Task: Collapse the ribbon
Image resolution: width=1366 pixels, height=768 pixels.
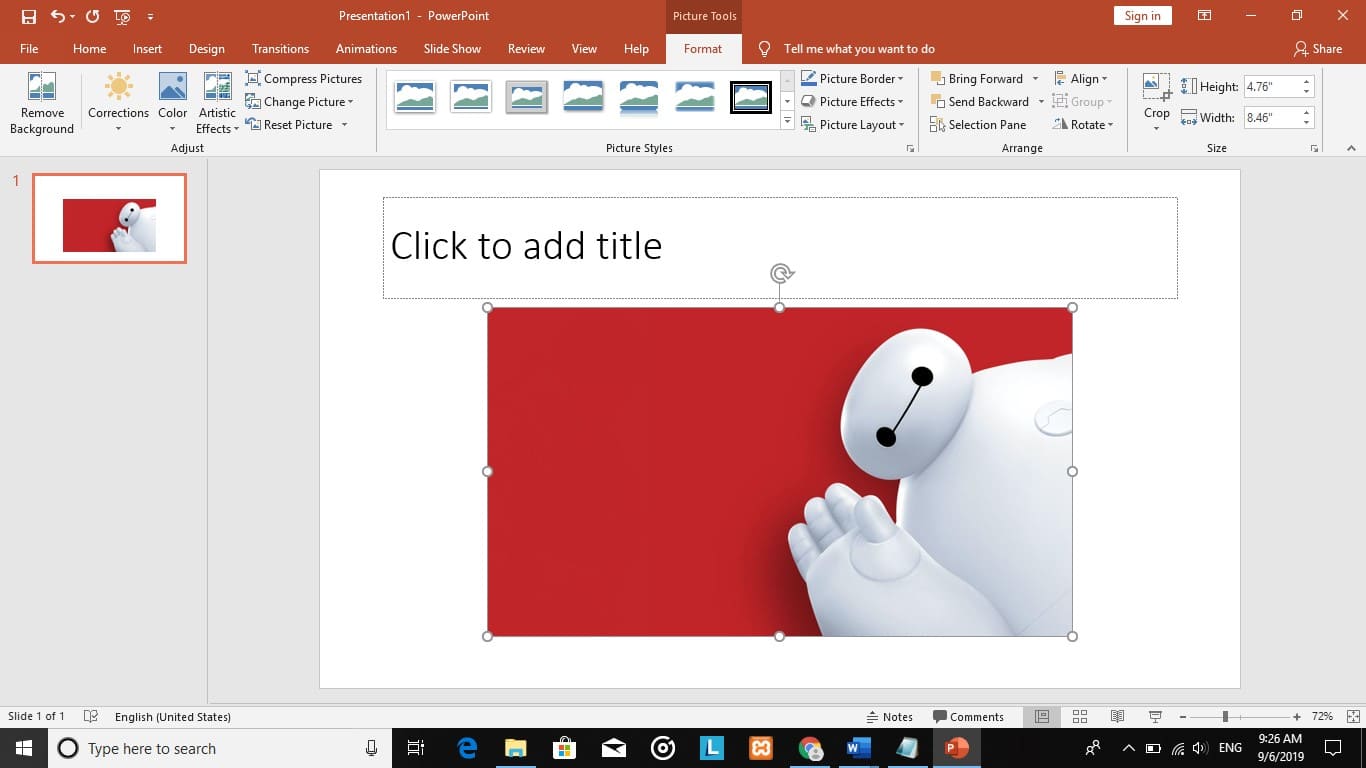Action: click(x=1351, y=148)
